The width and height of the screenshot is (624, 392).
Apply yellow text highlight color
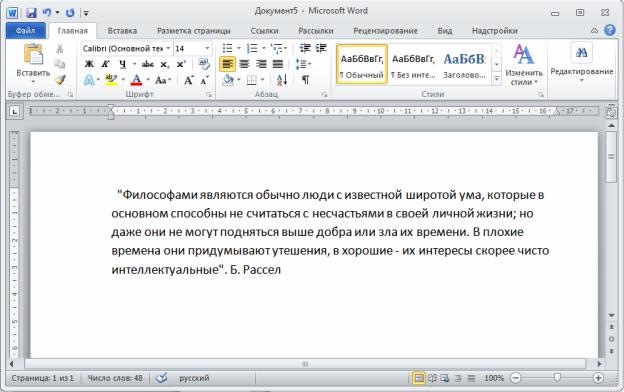(111, 80)
